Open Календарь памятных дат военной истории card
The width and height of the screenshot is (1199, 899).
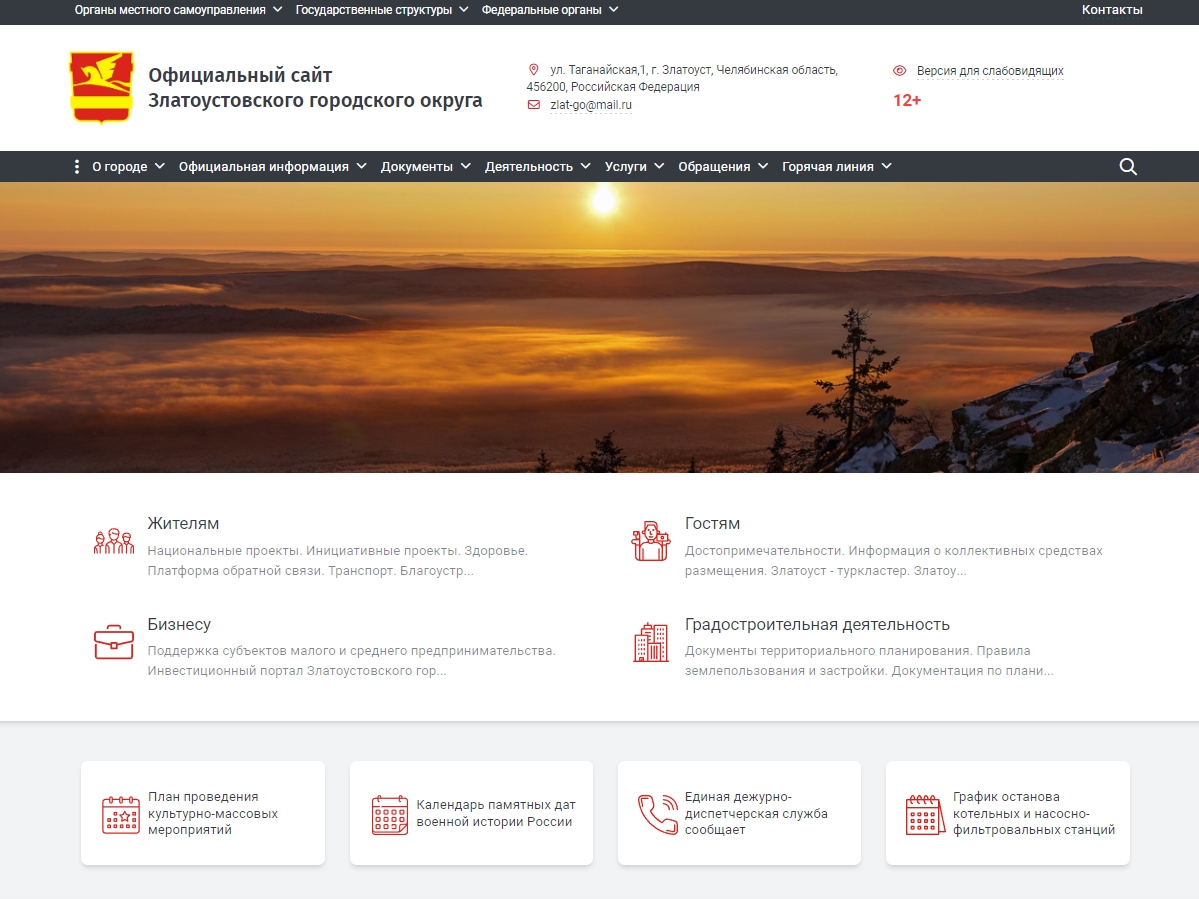pyautogui.click(x=471, y=813)
